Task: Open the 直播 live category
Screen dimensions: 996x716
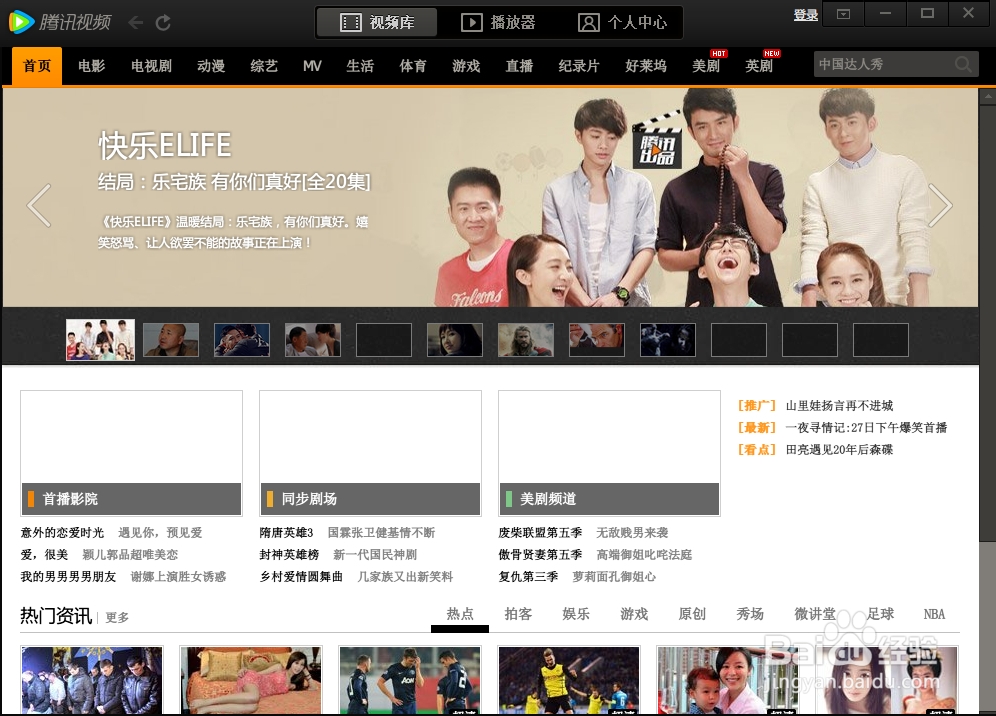Action: pos(519,66)
